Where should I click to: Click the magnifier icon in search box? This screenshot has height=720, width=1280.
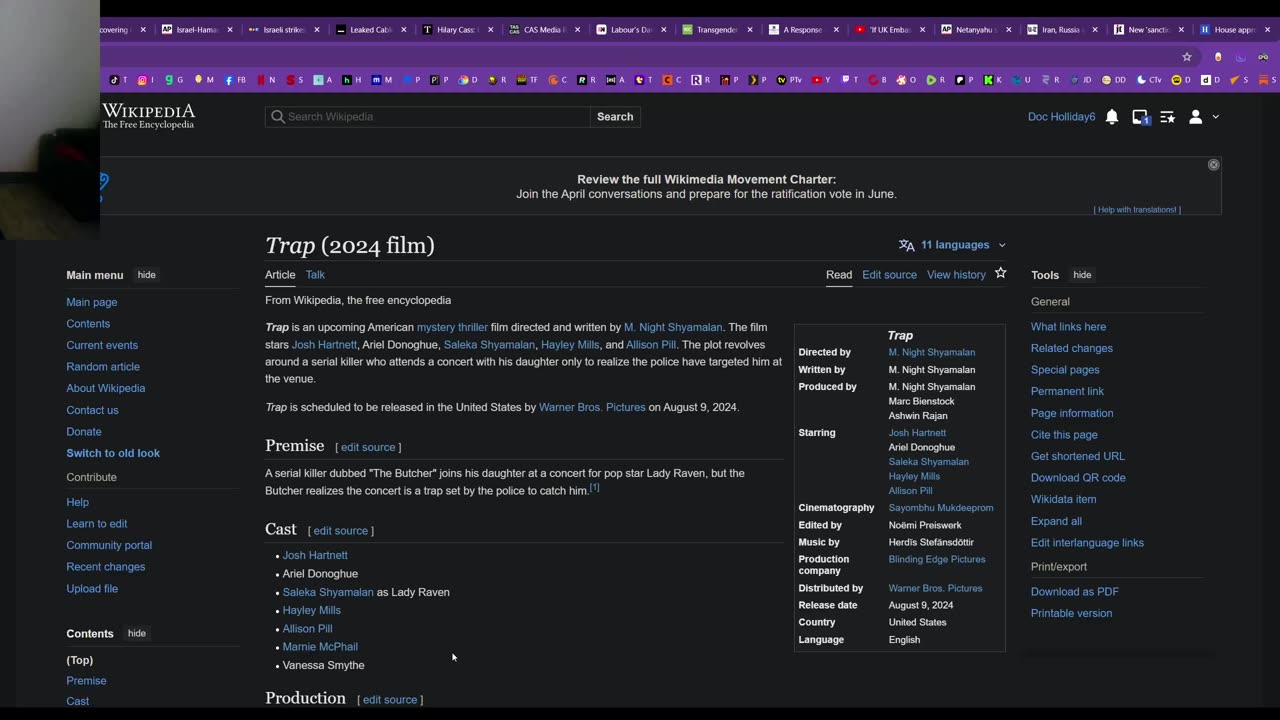point(278,117)
